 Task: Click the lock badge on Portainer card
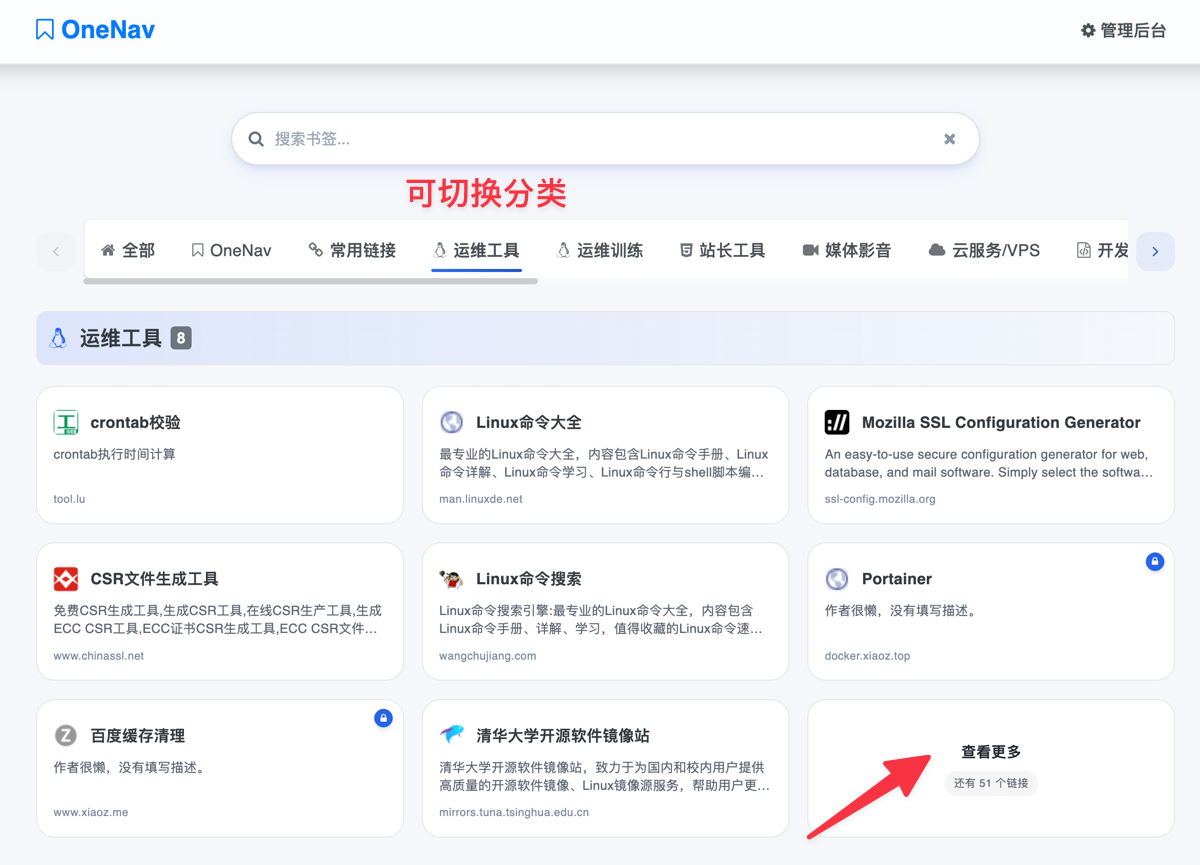[1155, 562]
